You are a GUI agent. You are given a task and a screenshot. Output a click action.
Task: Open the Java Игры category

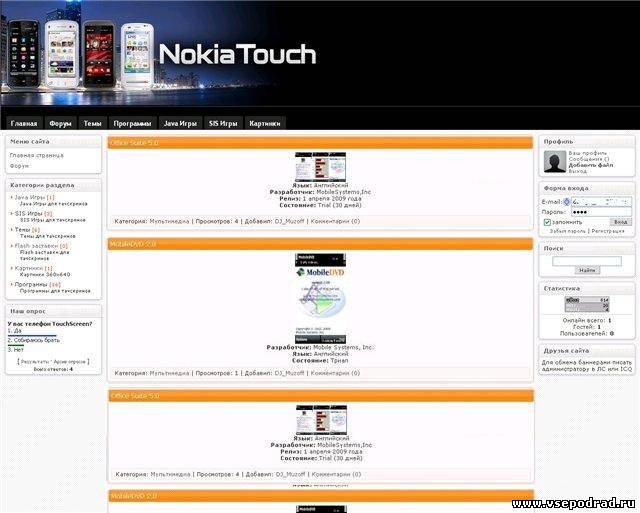pos(29,197)
